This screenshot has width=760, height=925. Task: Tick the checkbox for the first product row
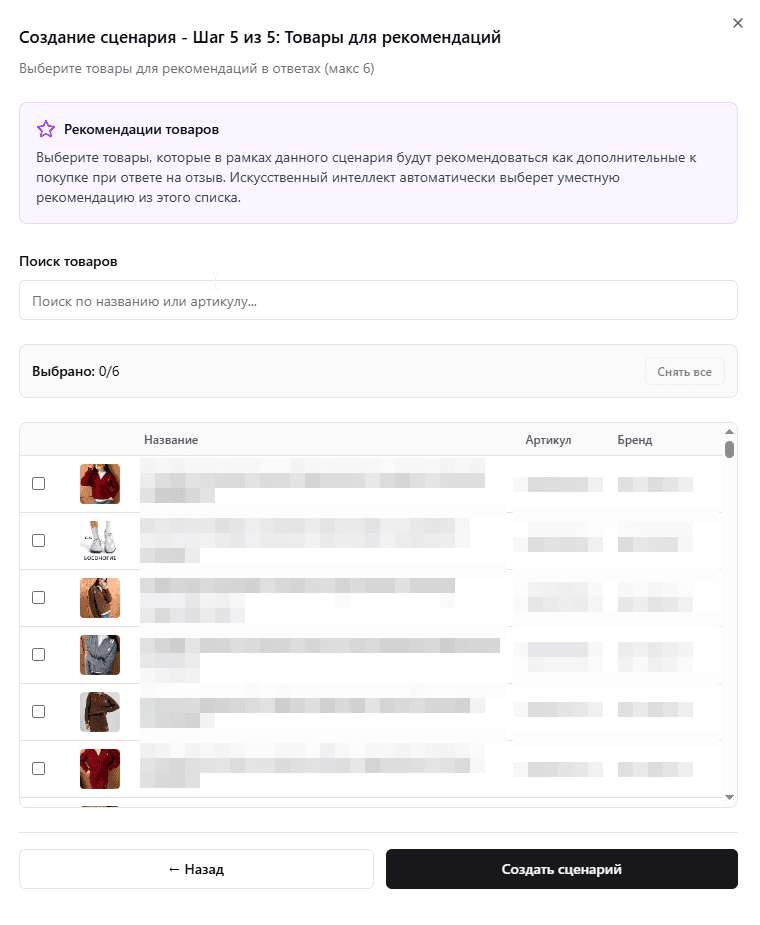[39, 483]
